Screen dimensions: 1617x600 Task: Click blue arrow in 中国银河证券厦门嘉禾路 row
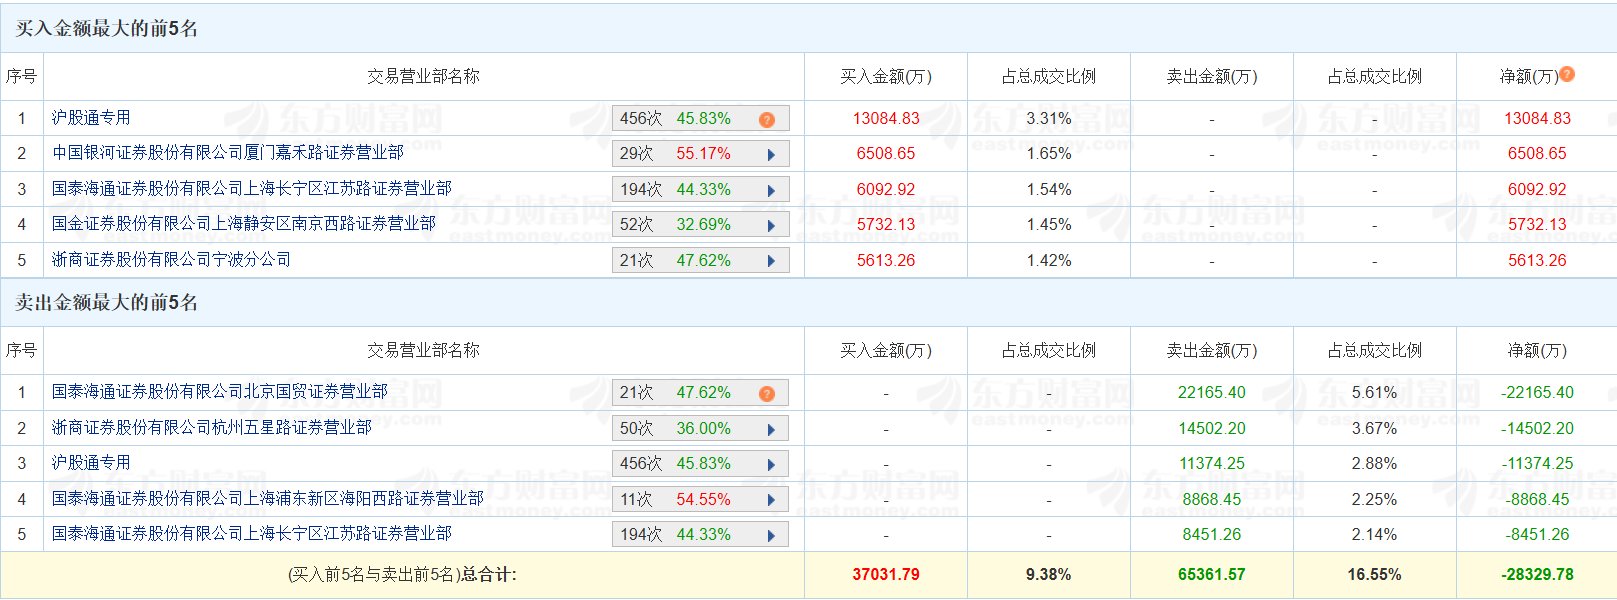click(771, 155)
